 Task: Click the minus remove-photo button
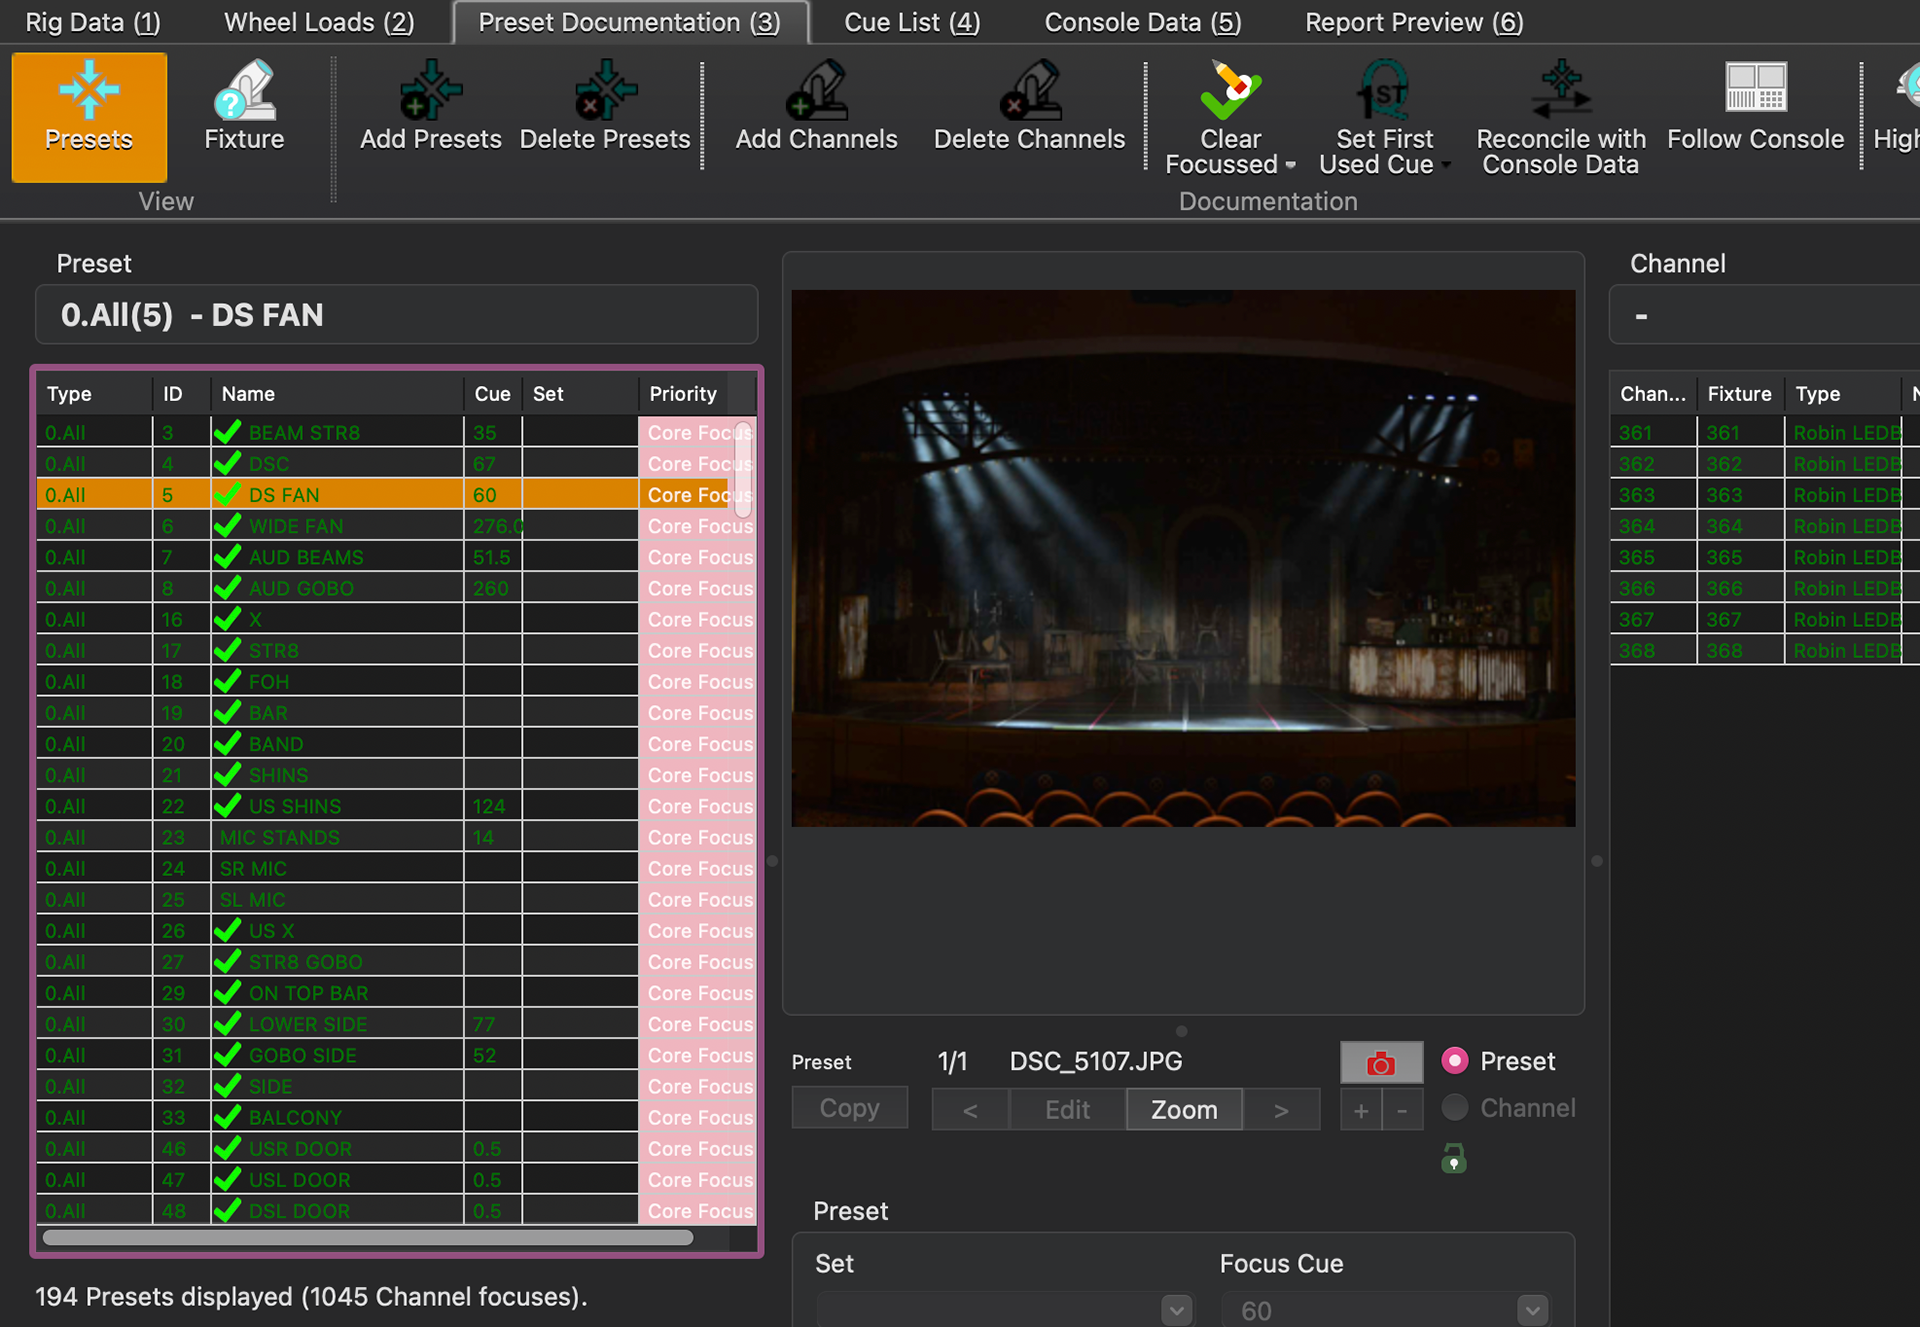tap(1403, 1110)
